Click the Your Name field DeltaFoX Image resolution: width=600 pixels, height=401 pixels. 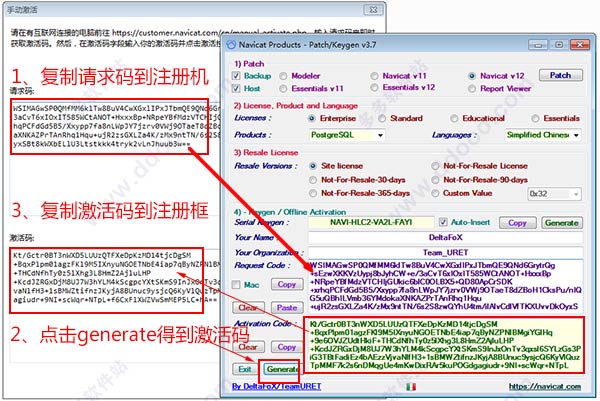pyautogui.click(x=445, y=238)
